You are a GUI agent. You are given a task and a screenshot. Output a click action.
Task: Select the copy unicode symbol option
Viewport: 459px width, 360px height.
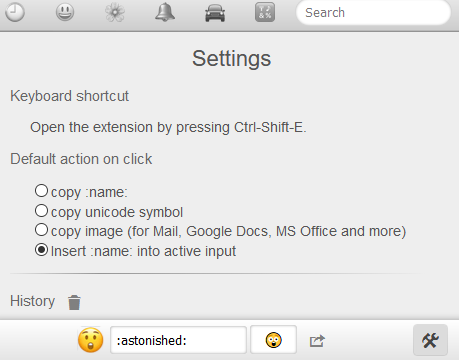[41, 210]
